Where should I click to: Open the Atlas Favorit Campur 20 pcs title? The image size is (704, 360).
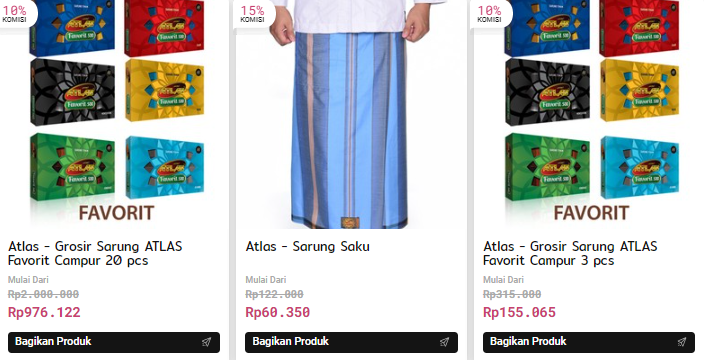[95, 253]
